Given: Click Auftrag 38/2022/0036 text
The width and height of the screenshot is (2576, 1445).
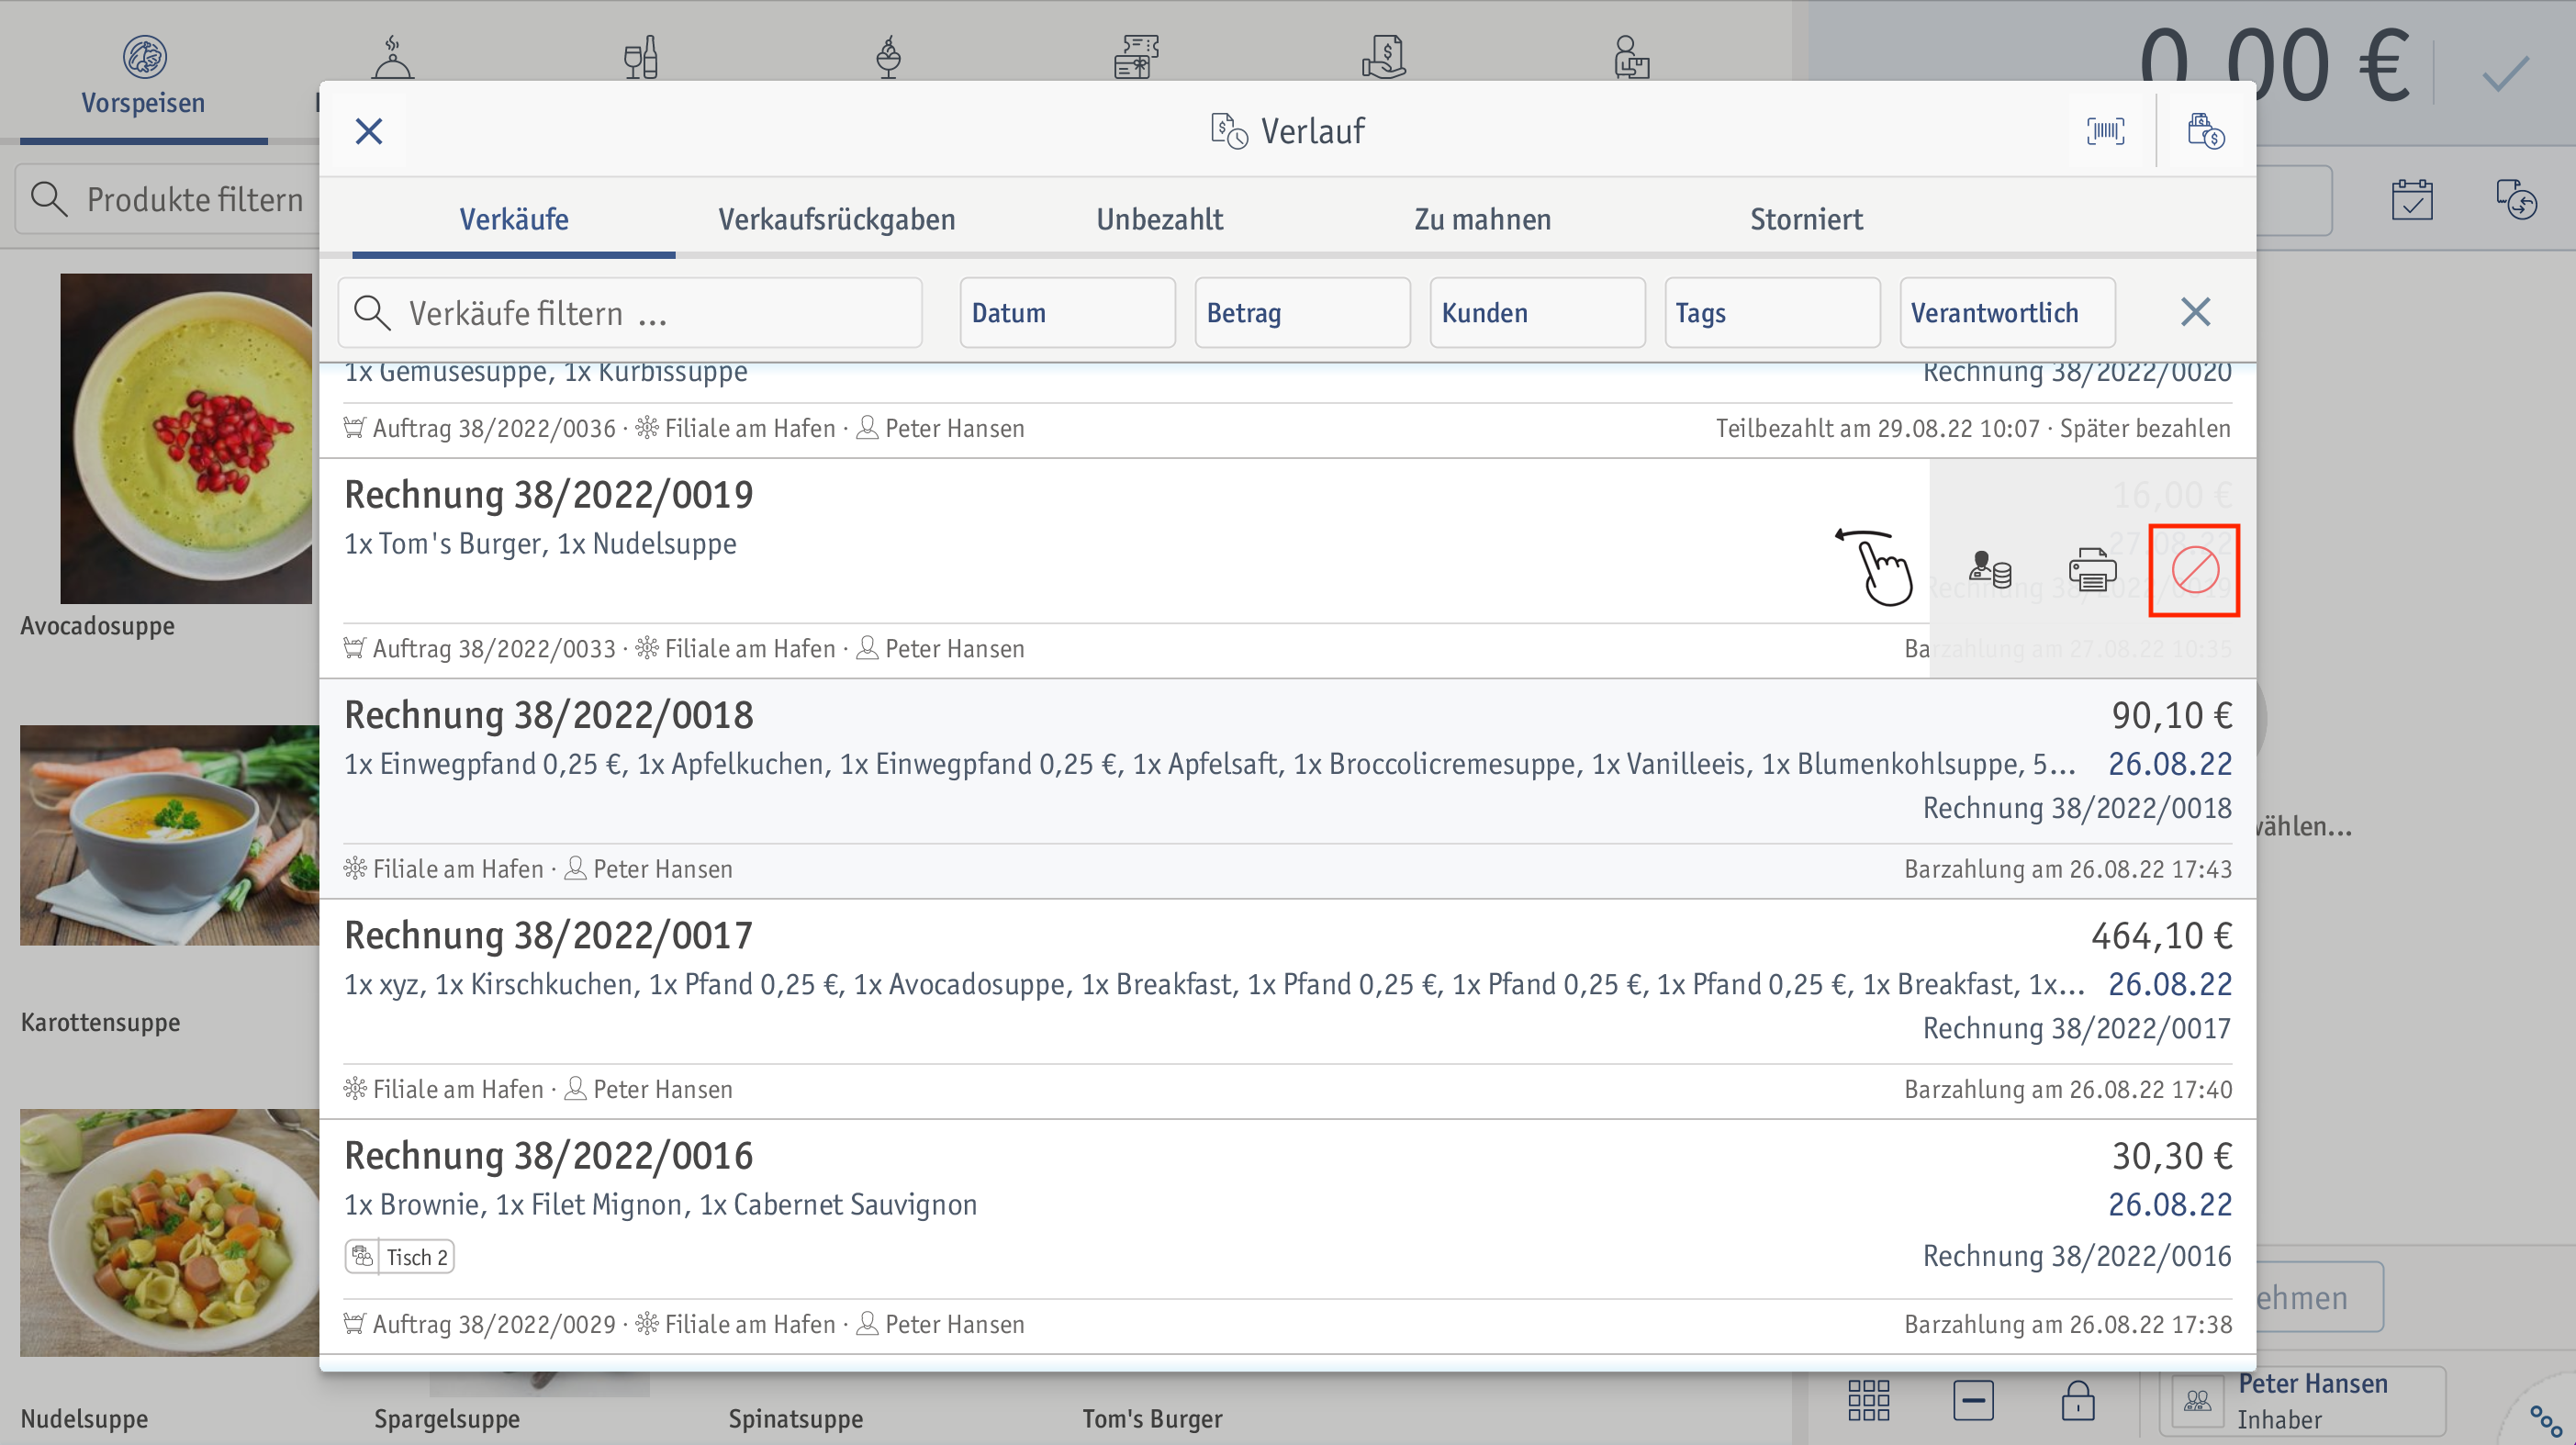Looking at the screenshot, I should pos(494,429).
